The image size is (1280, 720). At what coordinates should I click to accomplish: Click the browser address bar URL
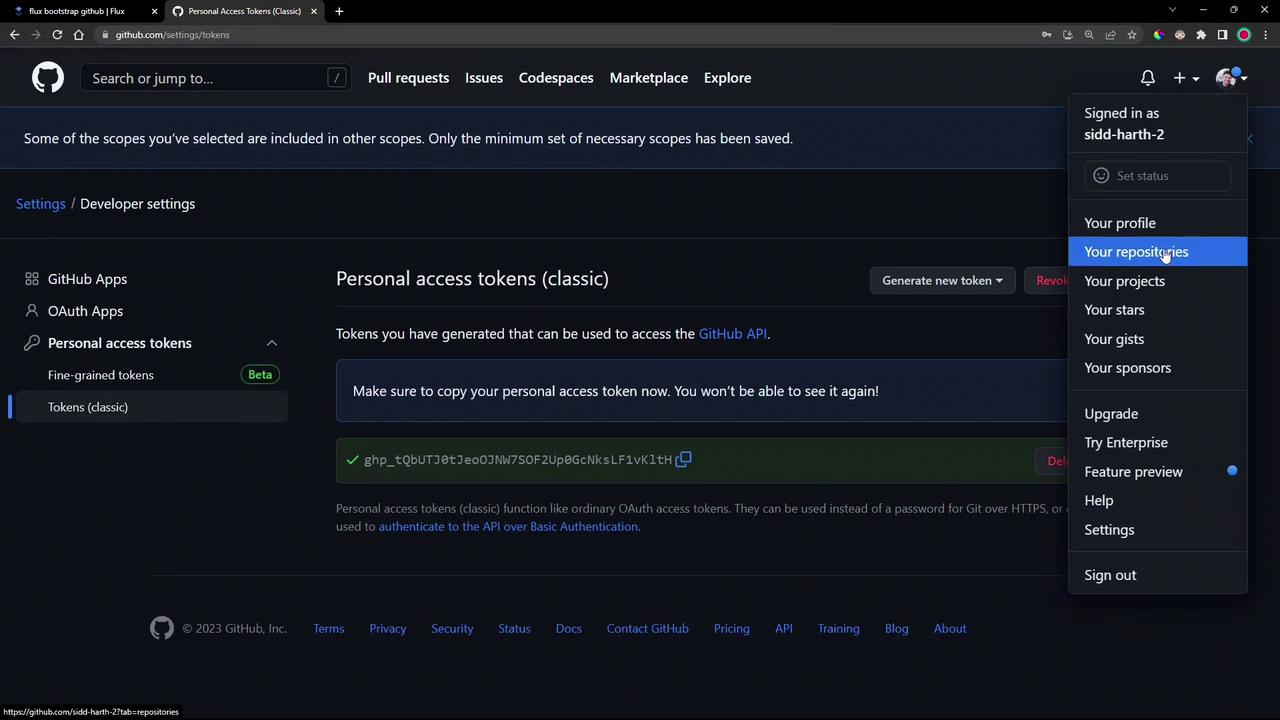[172, 35]
